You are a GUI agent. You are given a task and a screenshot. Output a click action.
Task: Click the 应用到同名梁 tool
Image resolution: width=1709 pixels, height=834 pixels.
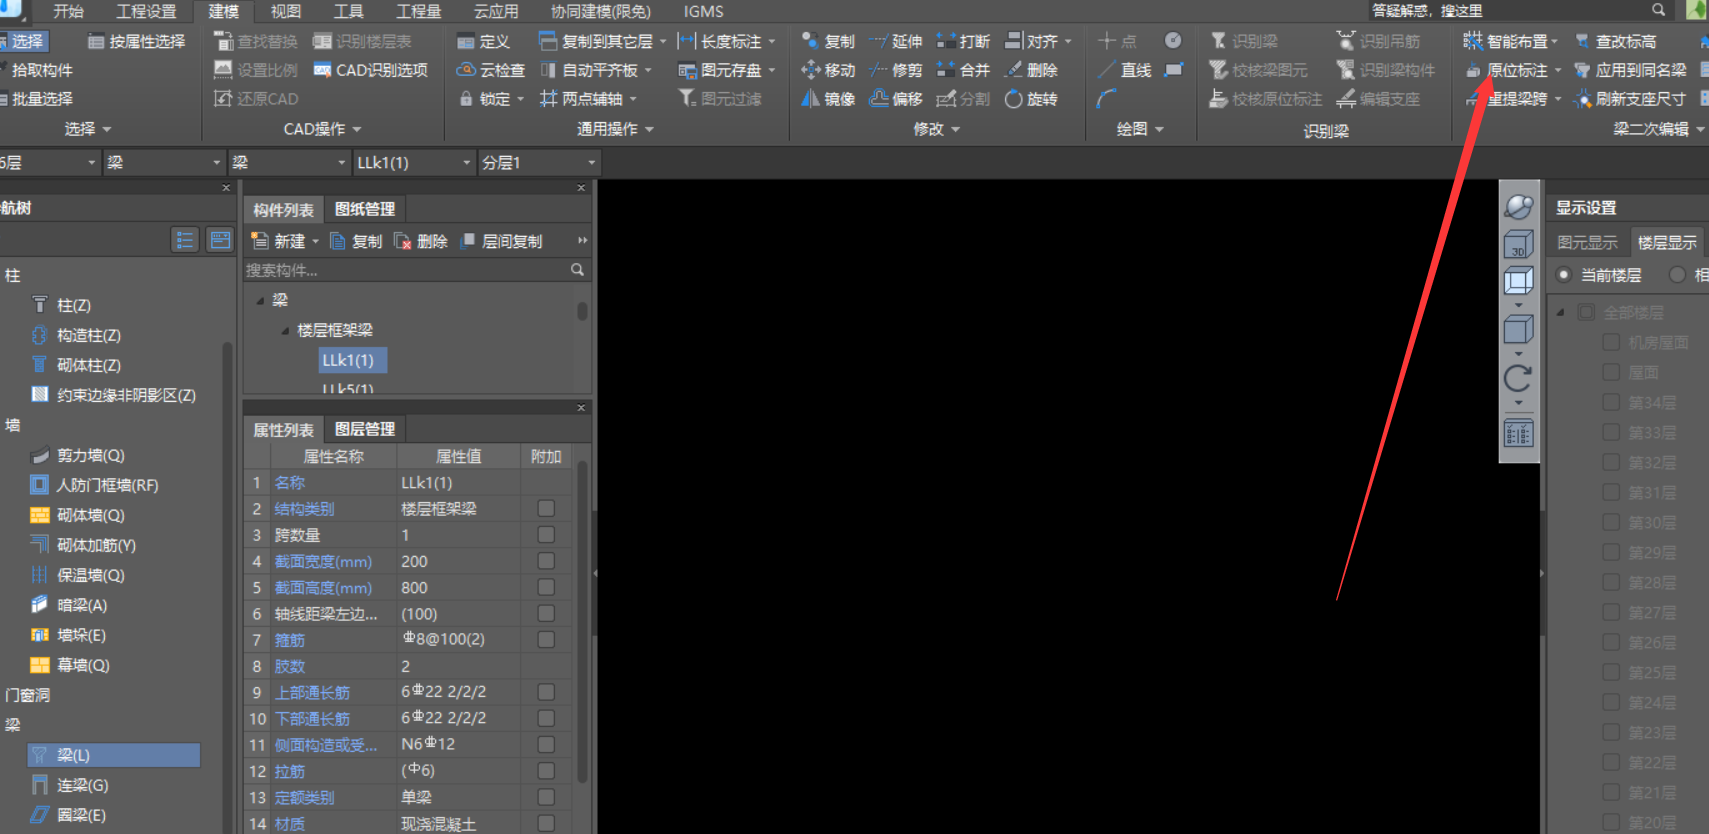click(x=1630, y=70)
